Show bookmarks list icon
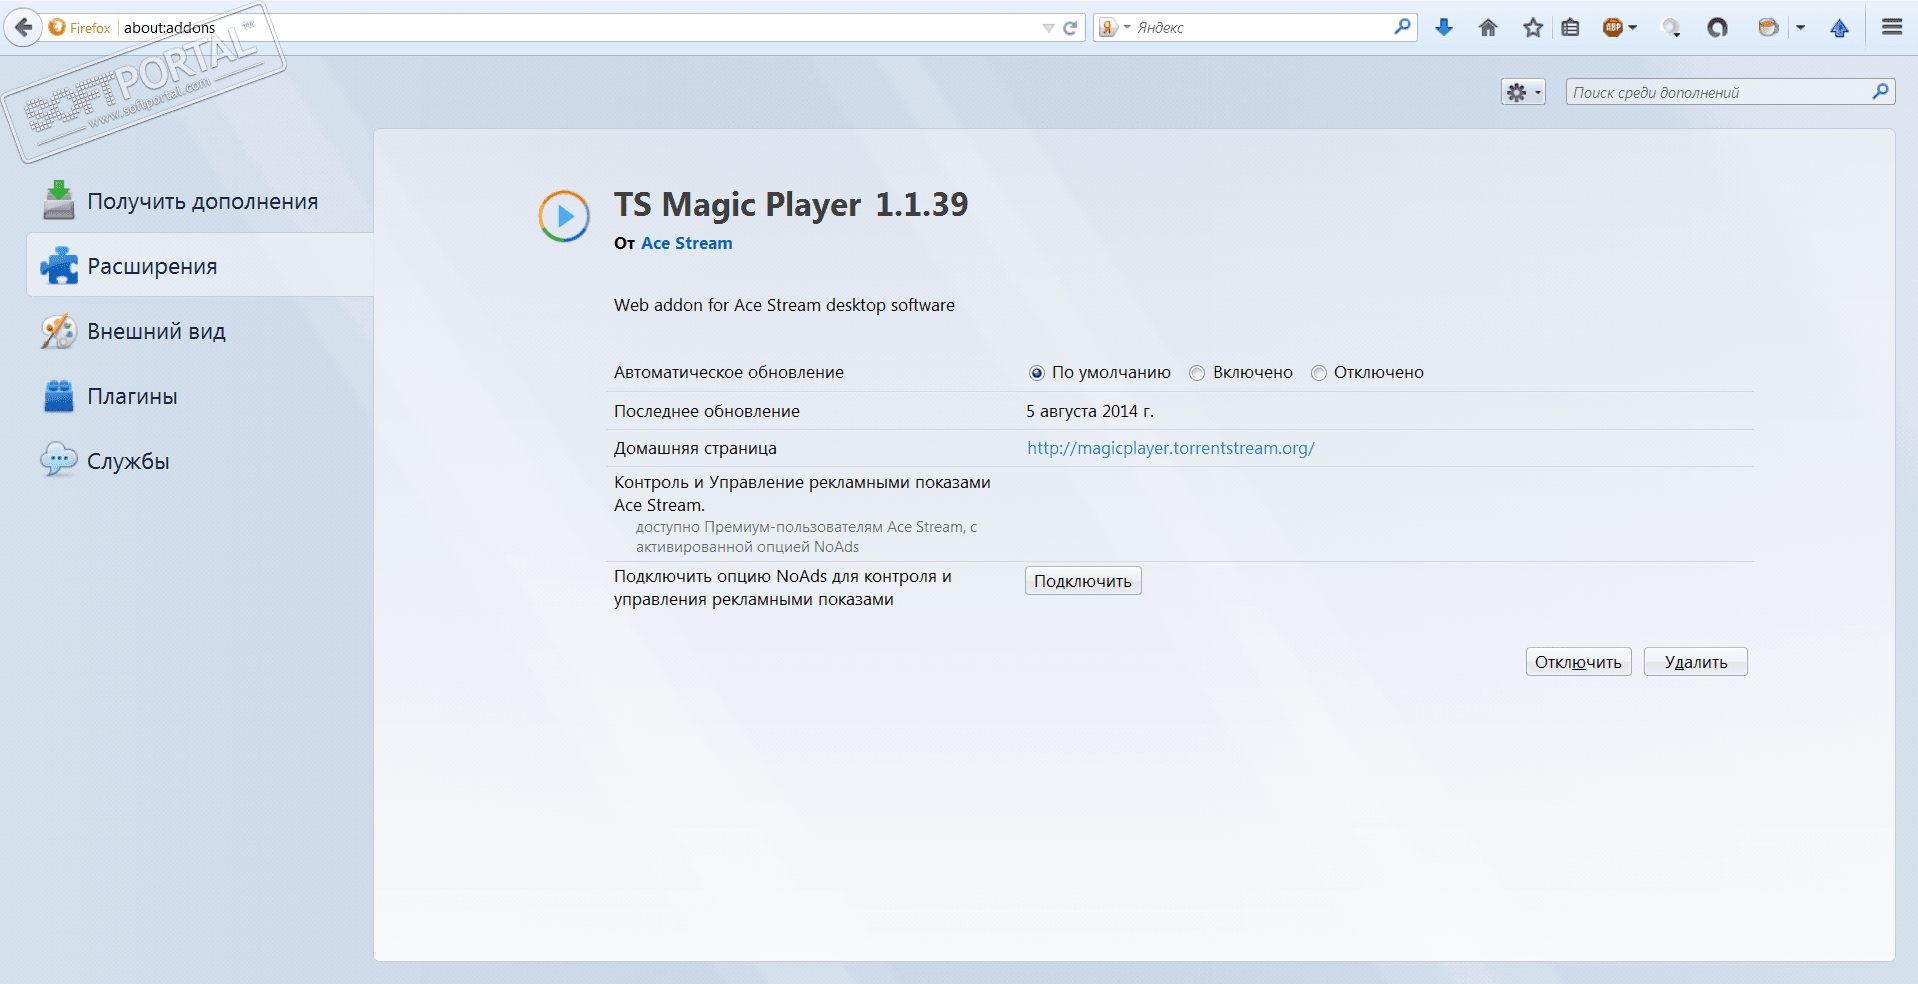1918x984 pixels. [x=1571, y=28]
